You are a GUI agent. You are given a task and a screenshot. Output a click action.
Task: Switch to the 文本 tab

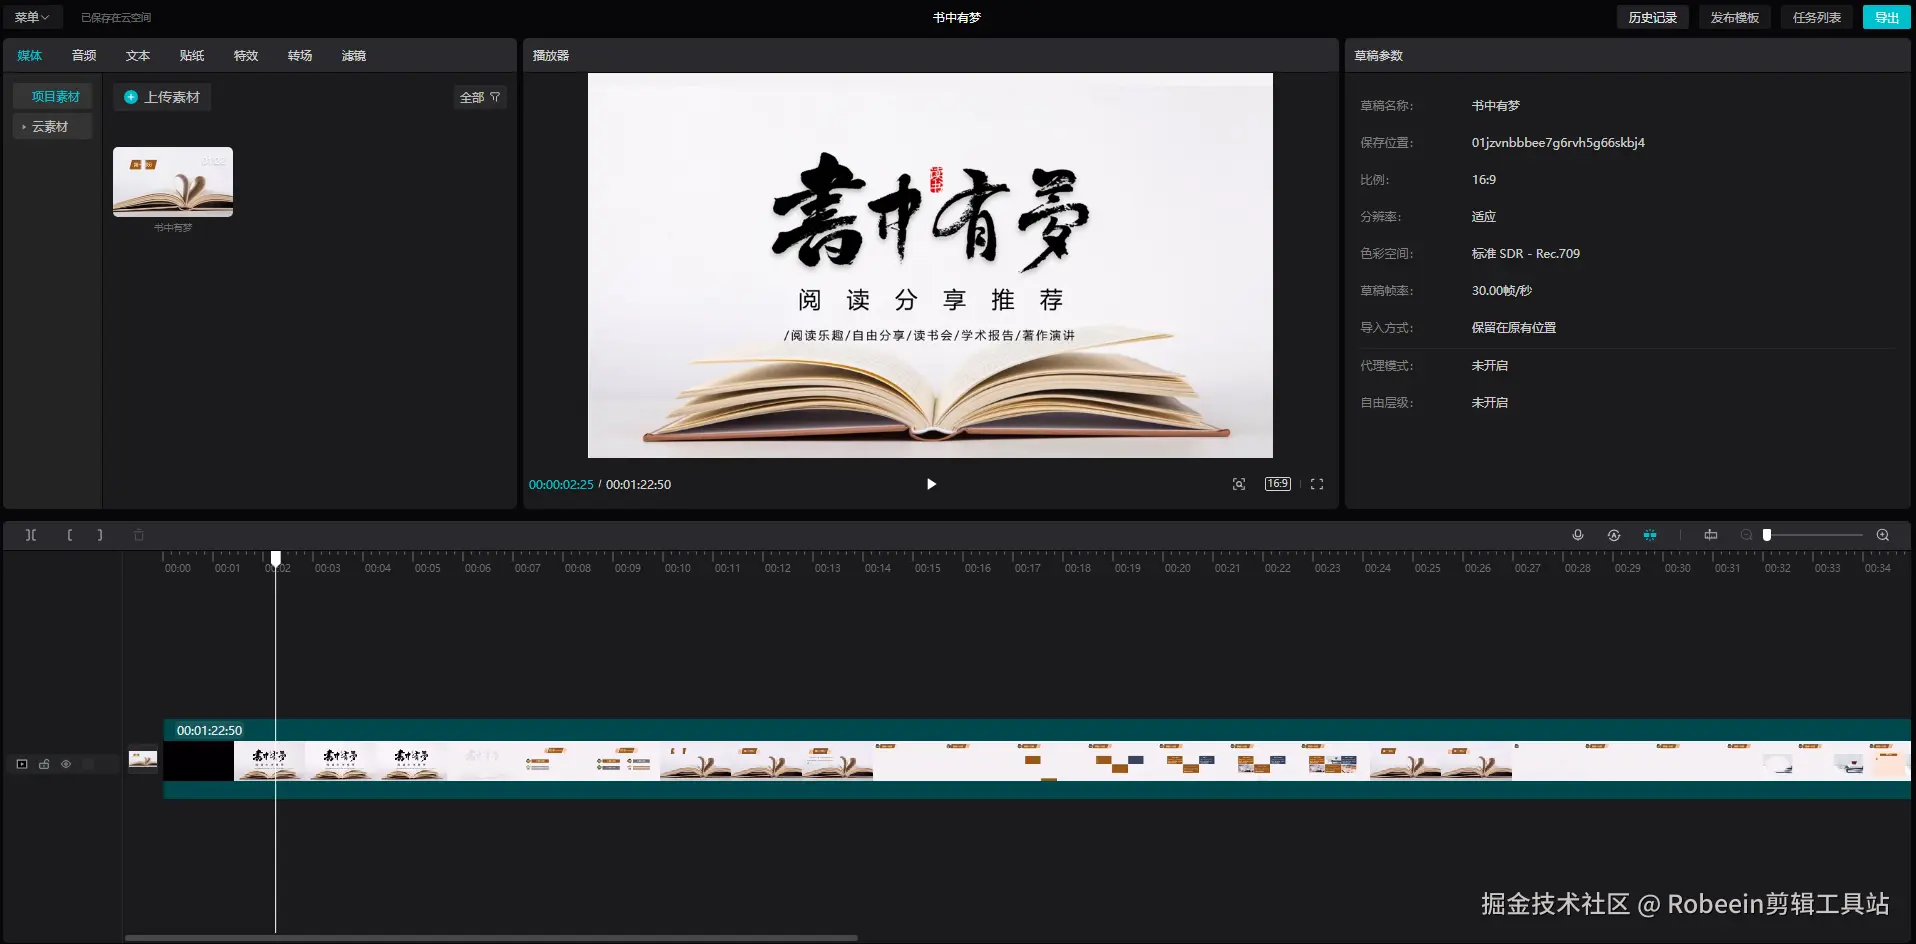pyautogui.click(x=138, y=56)
